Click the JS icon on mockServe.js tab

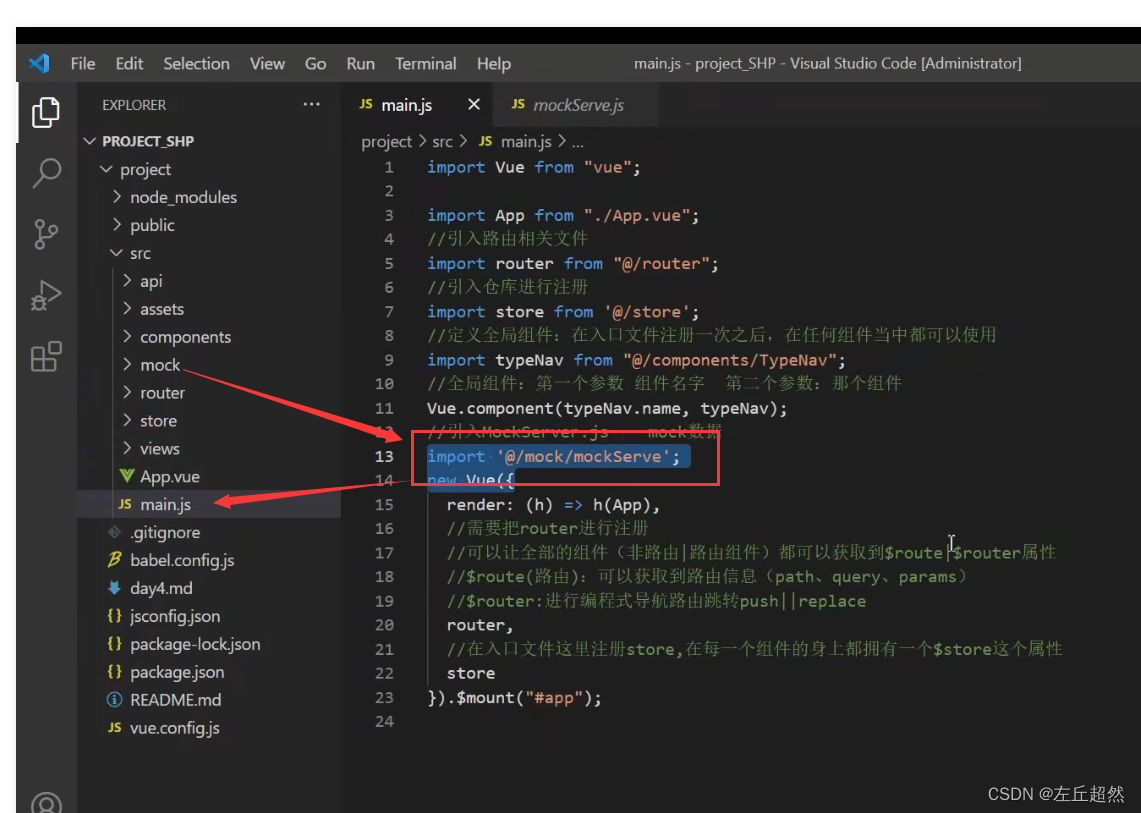pyautogui.click(x=518, y=104)
